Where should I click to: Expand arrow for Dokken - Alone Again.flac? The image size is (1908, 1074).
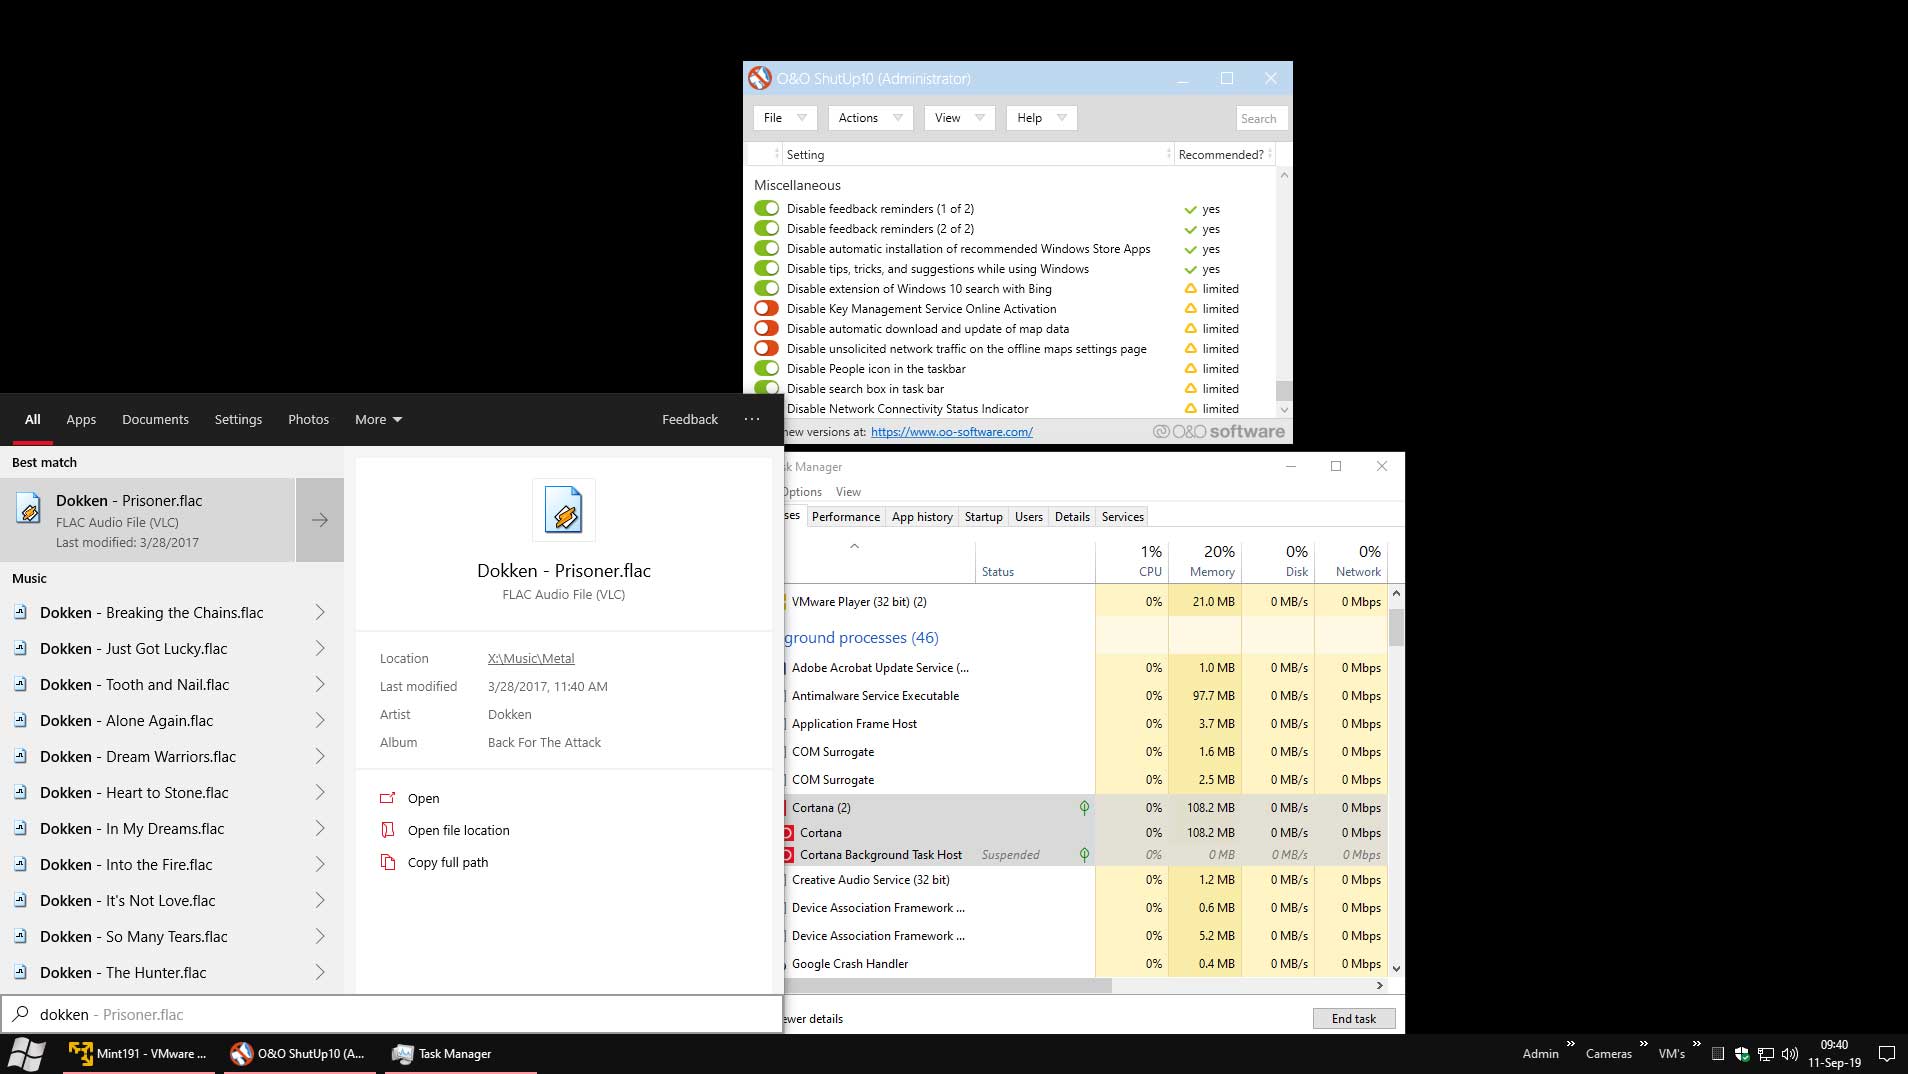tap(320, 720)
